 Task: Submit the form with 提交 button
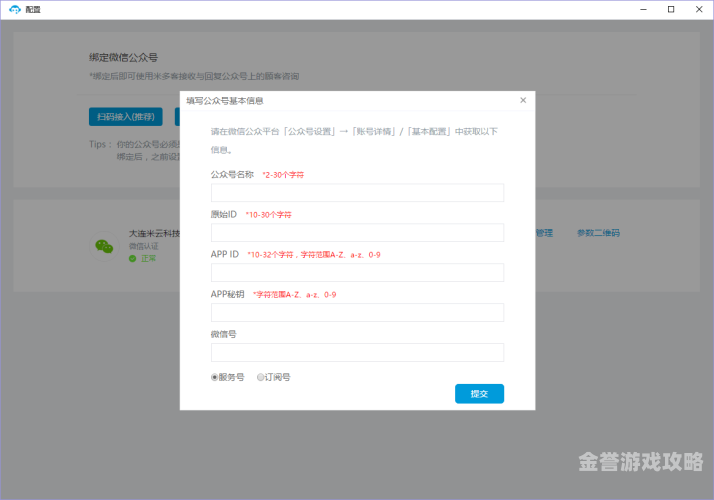(479, 393)
